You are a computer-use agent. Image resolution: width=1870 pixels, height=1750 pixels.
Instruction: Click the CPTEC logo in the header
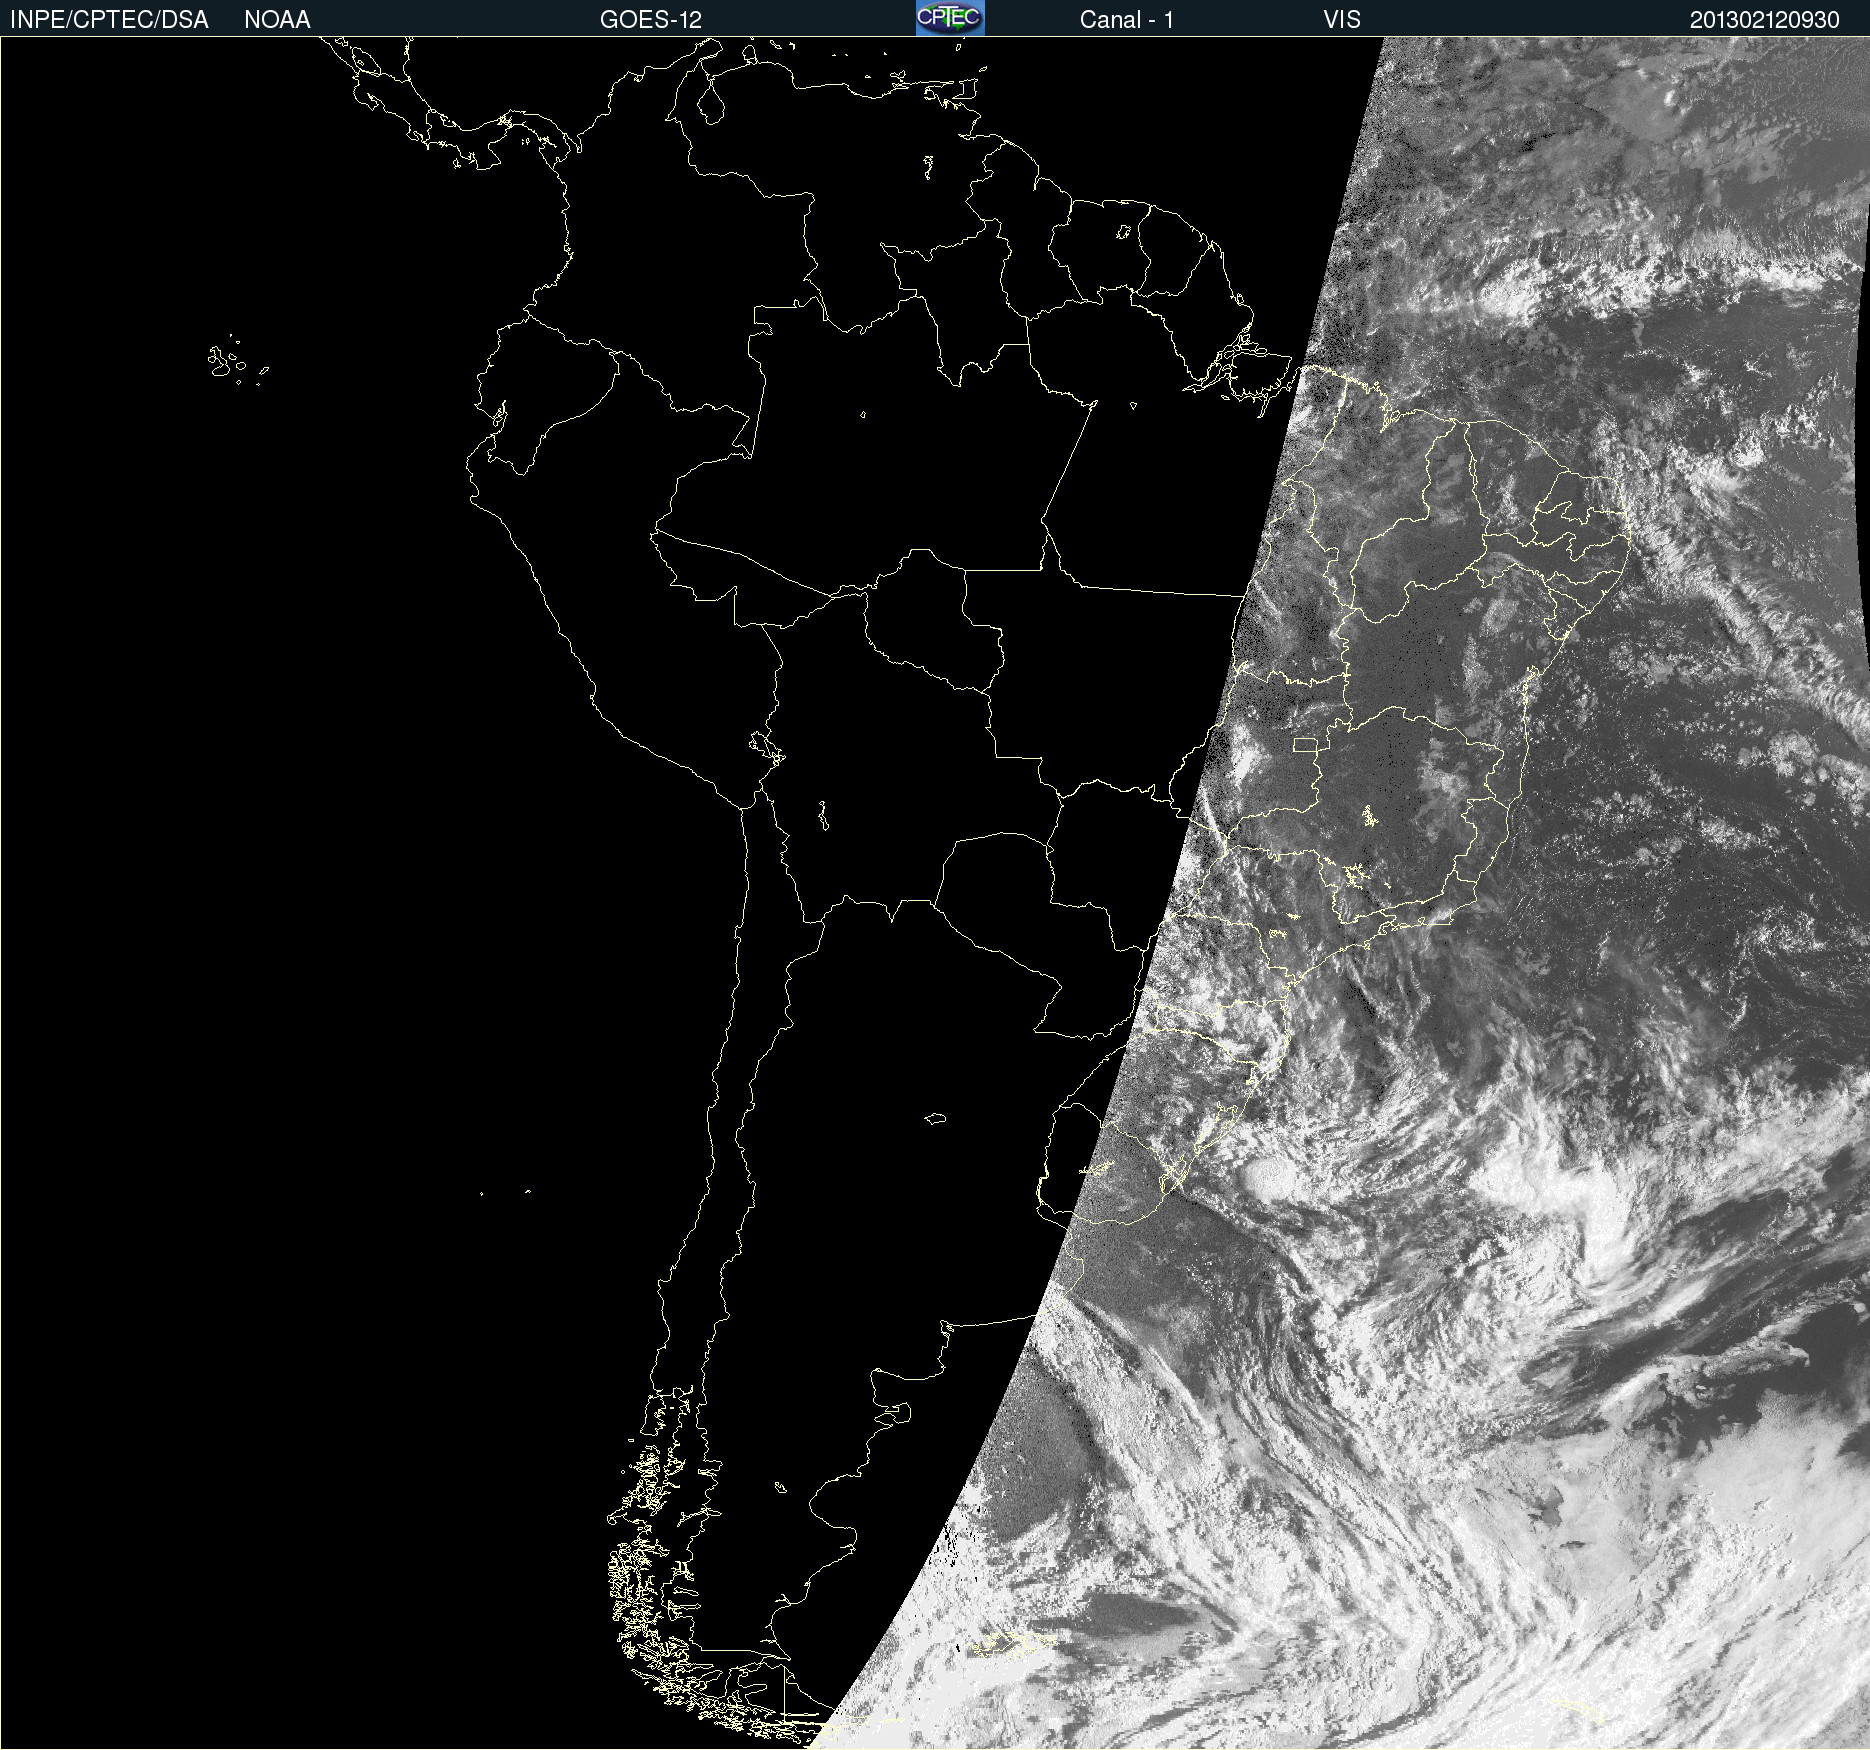[x=950, y=18]
